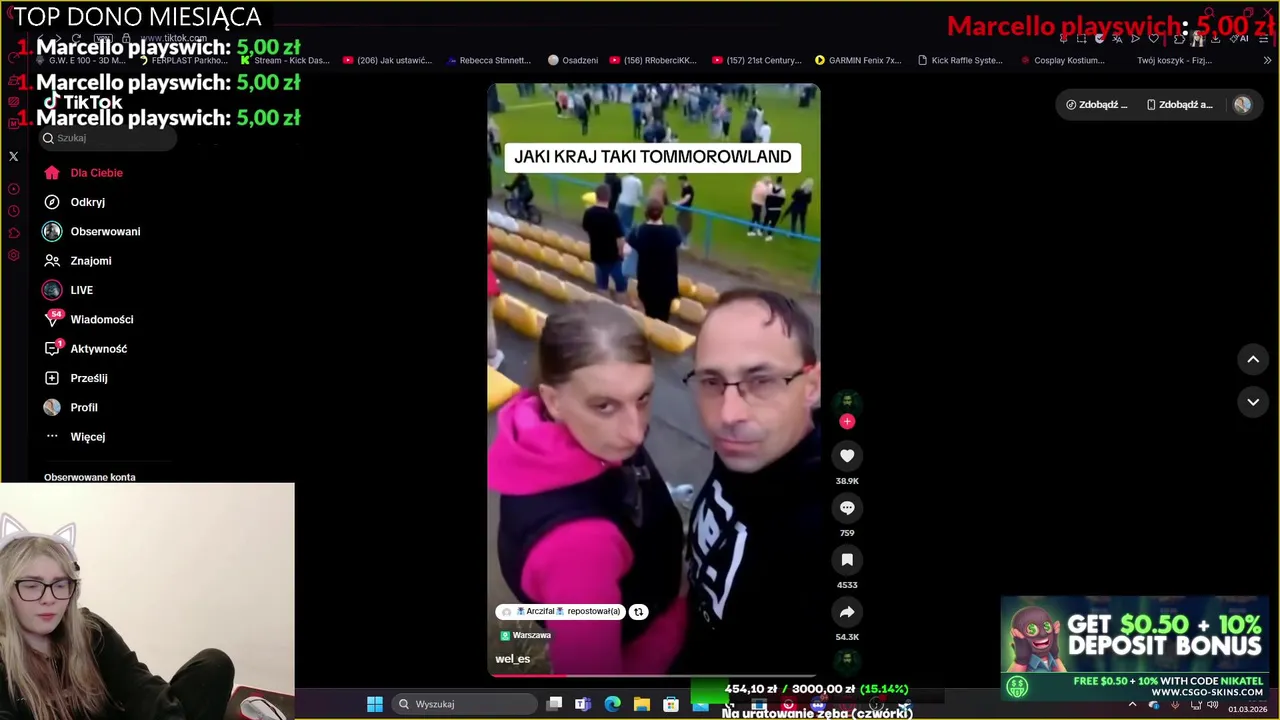Screen dimensions: 1280x720
Task: Click the TikTok search field Szukaj
Action: [x=108, y=138]
